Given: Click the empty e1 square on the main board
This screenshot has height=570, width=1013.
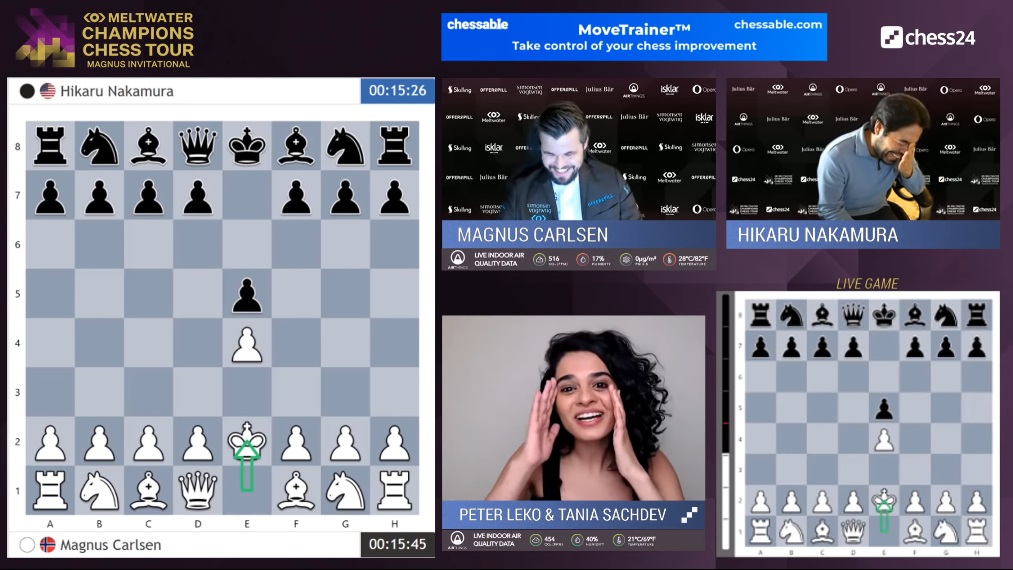Looking at the screenshot, I should [247, 491].
